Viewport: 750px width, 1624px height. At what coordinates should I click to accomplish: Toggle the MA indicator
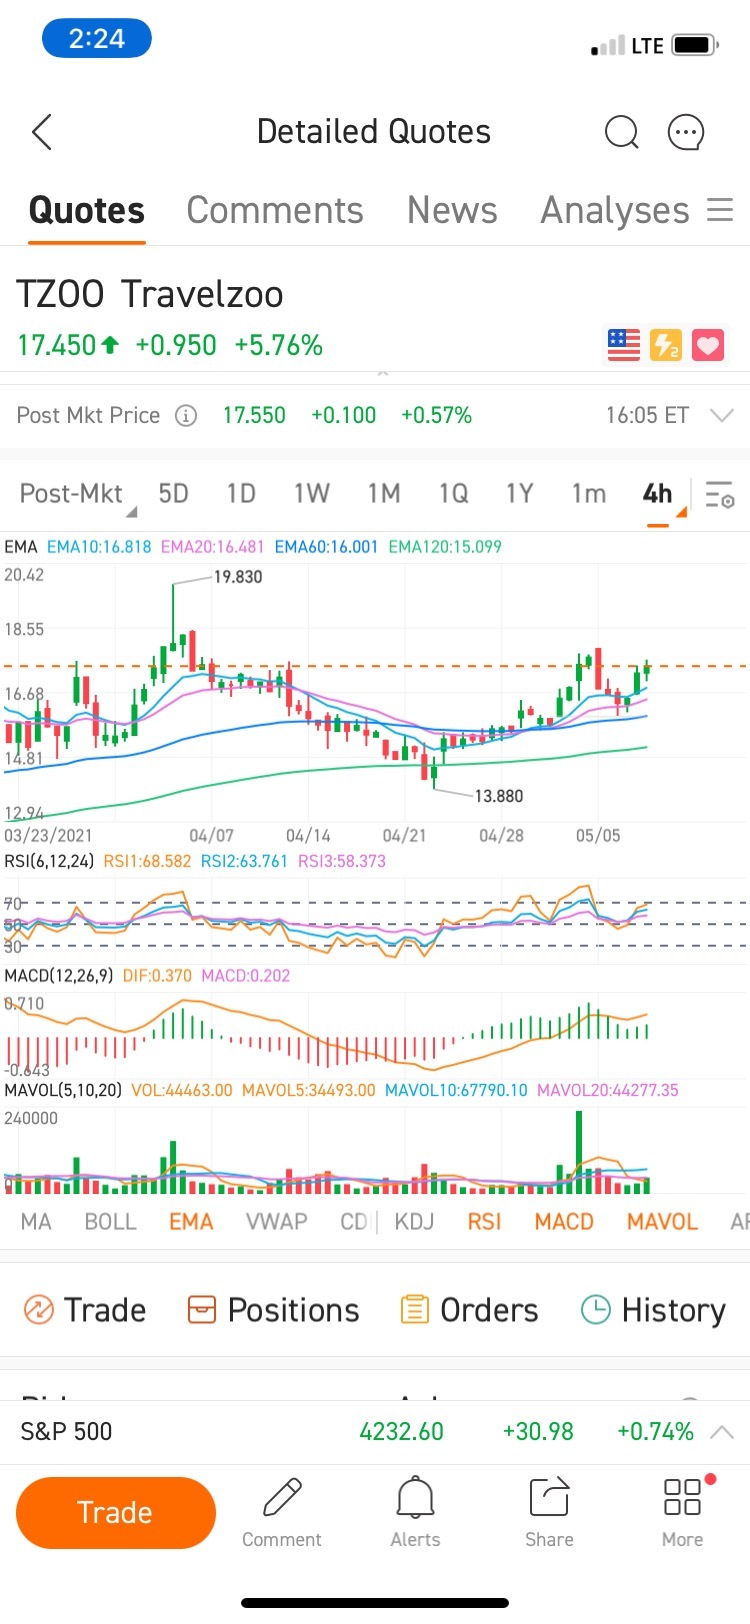(x=36, y=1222)
